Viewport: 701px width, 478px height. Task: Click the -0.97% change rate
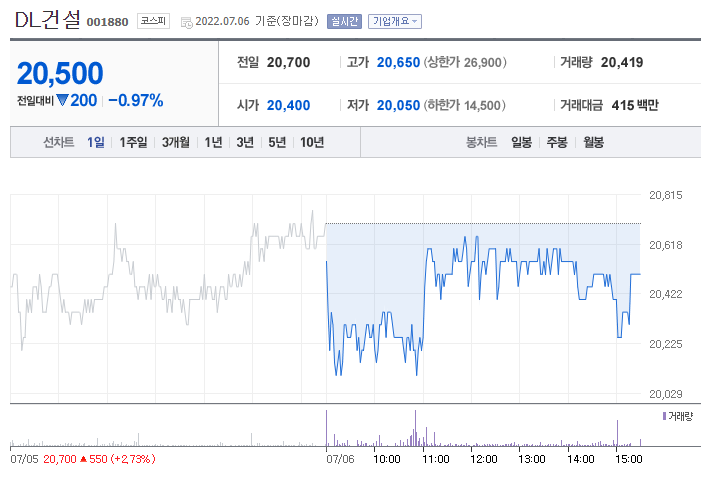tap(135, 100)
